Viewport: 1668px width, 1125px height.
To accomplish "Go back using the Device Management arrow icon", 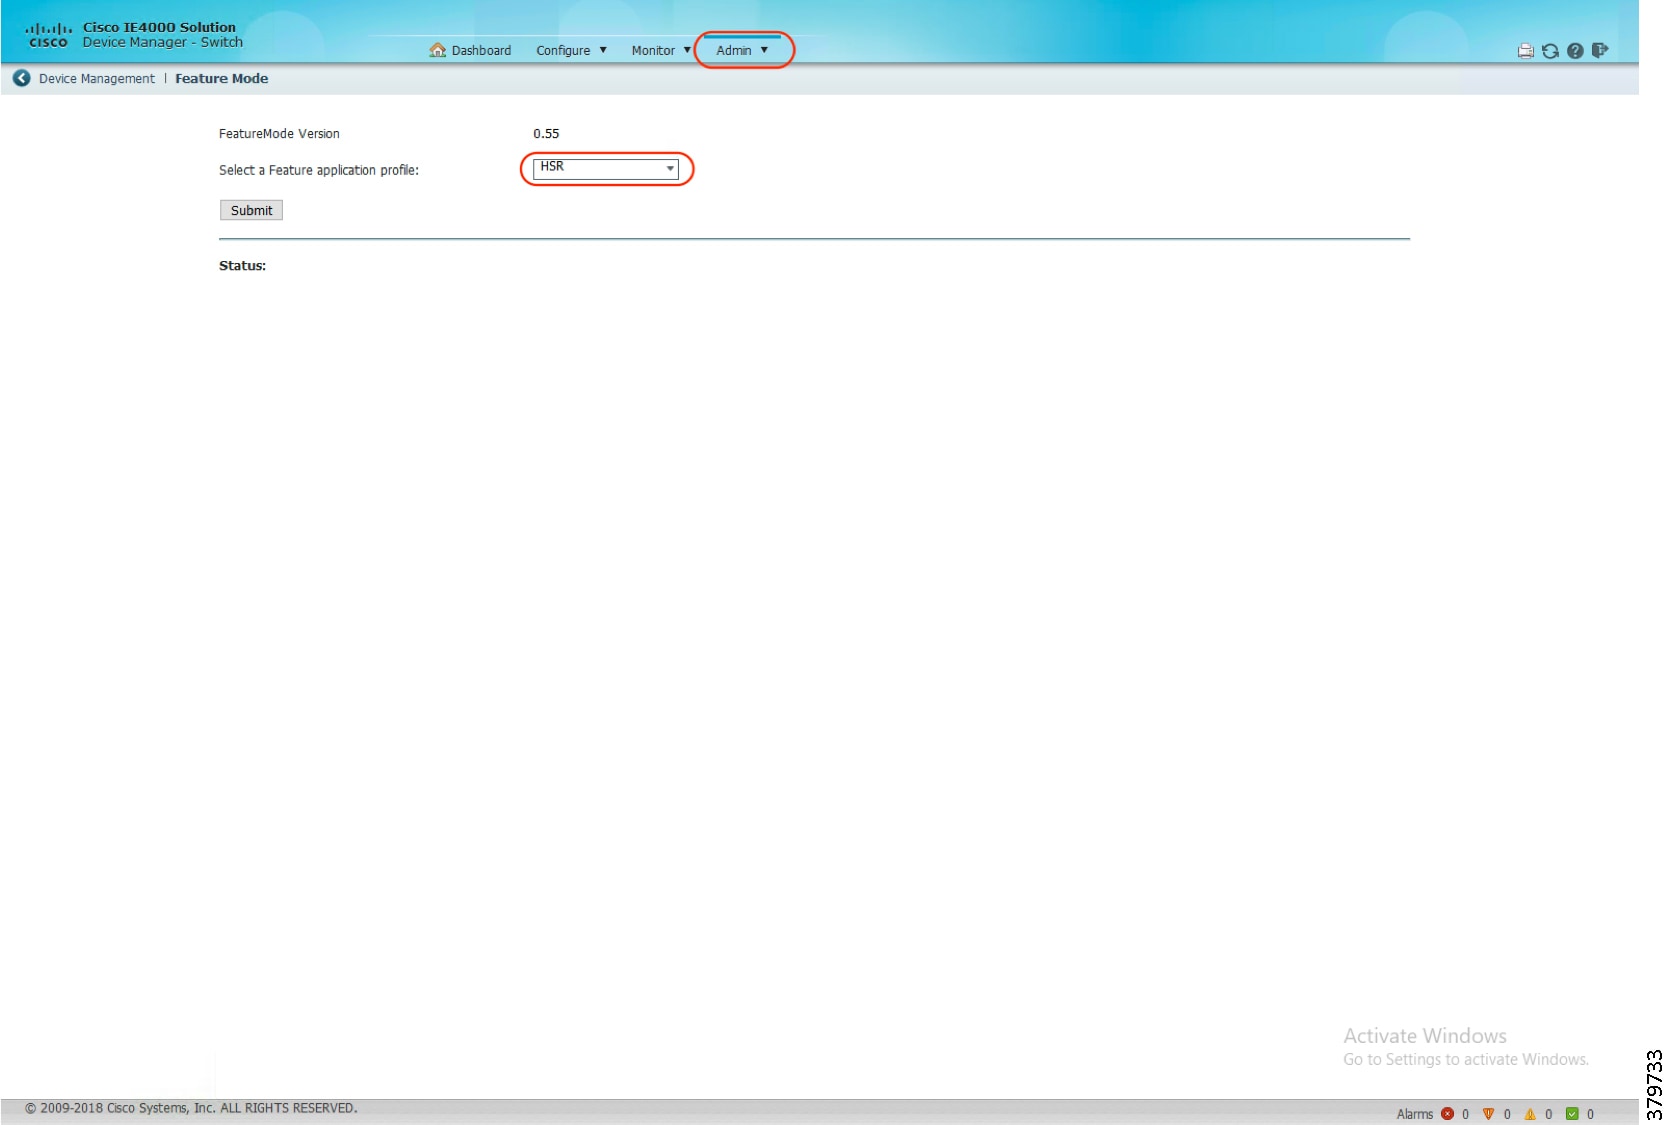I will point(21,78).
